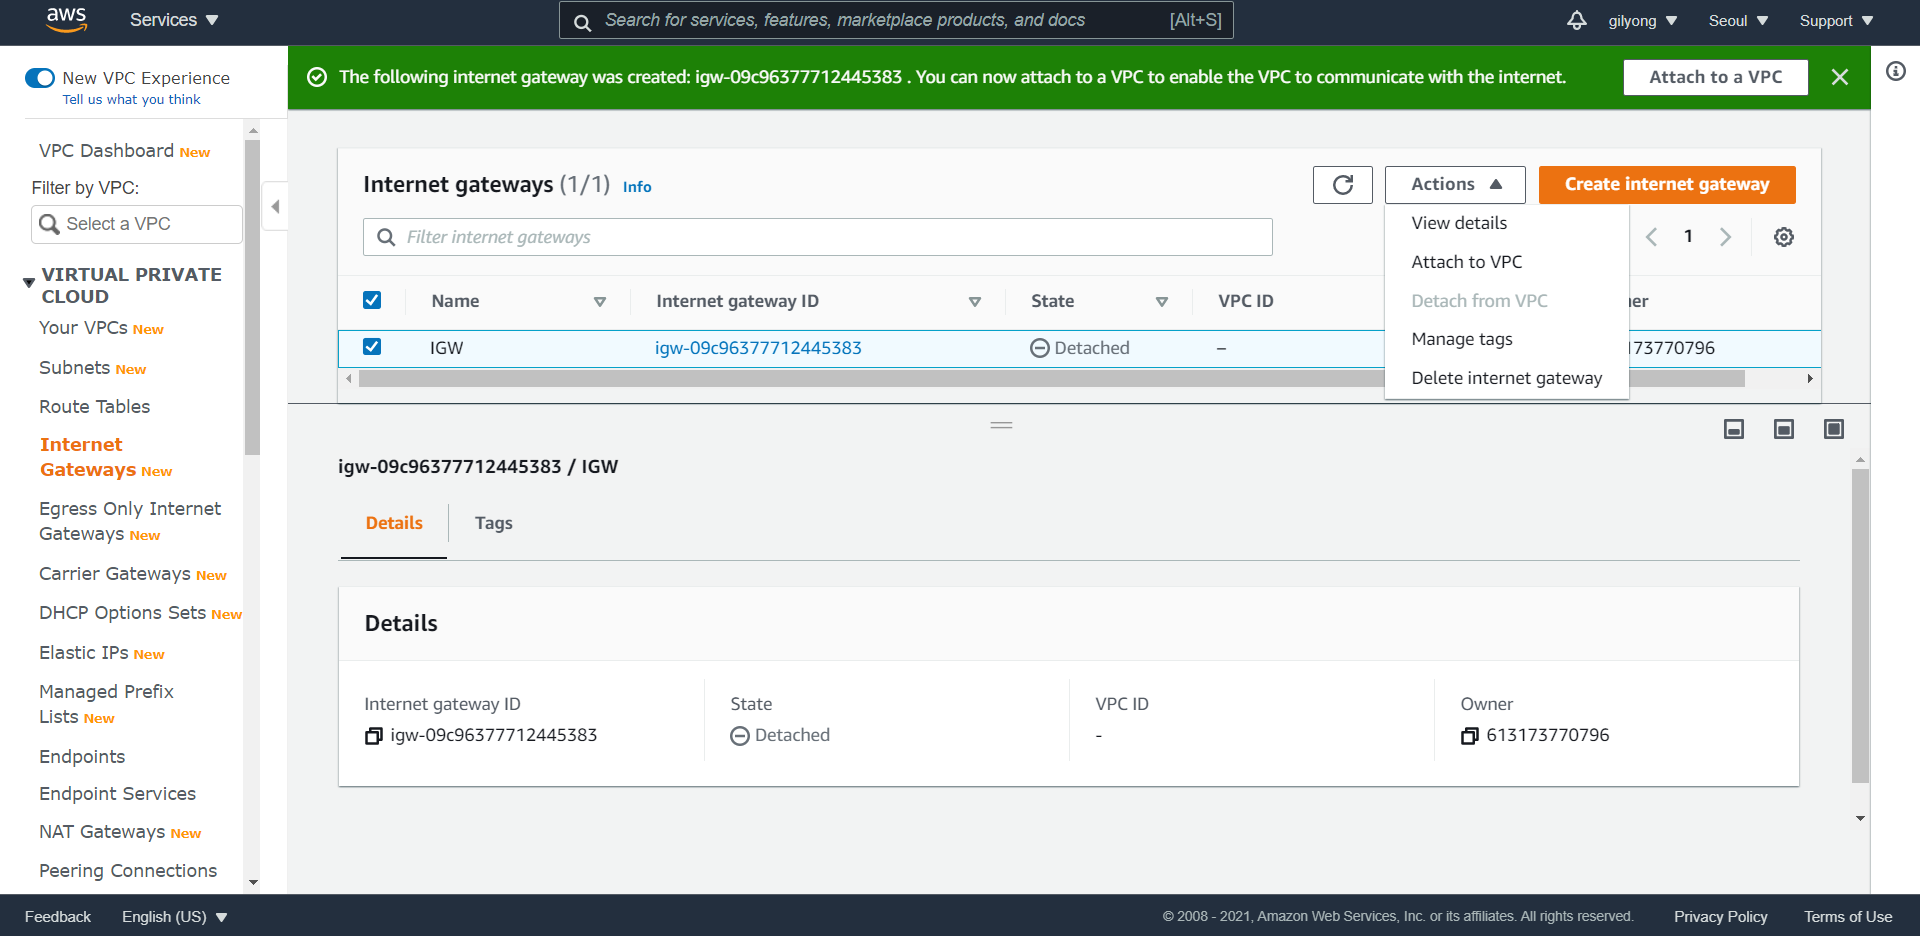
Task: Focus the Filter internet gateways field
Action: point(817,237)
